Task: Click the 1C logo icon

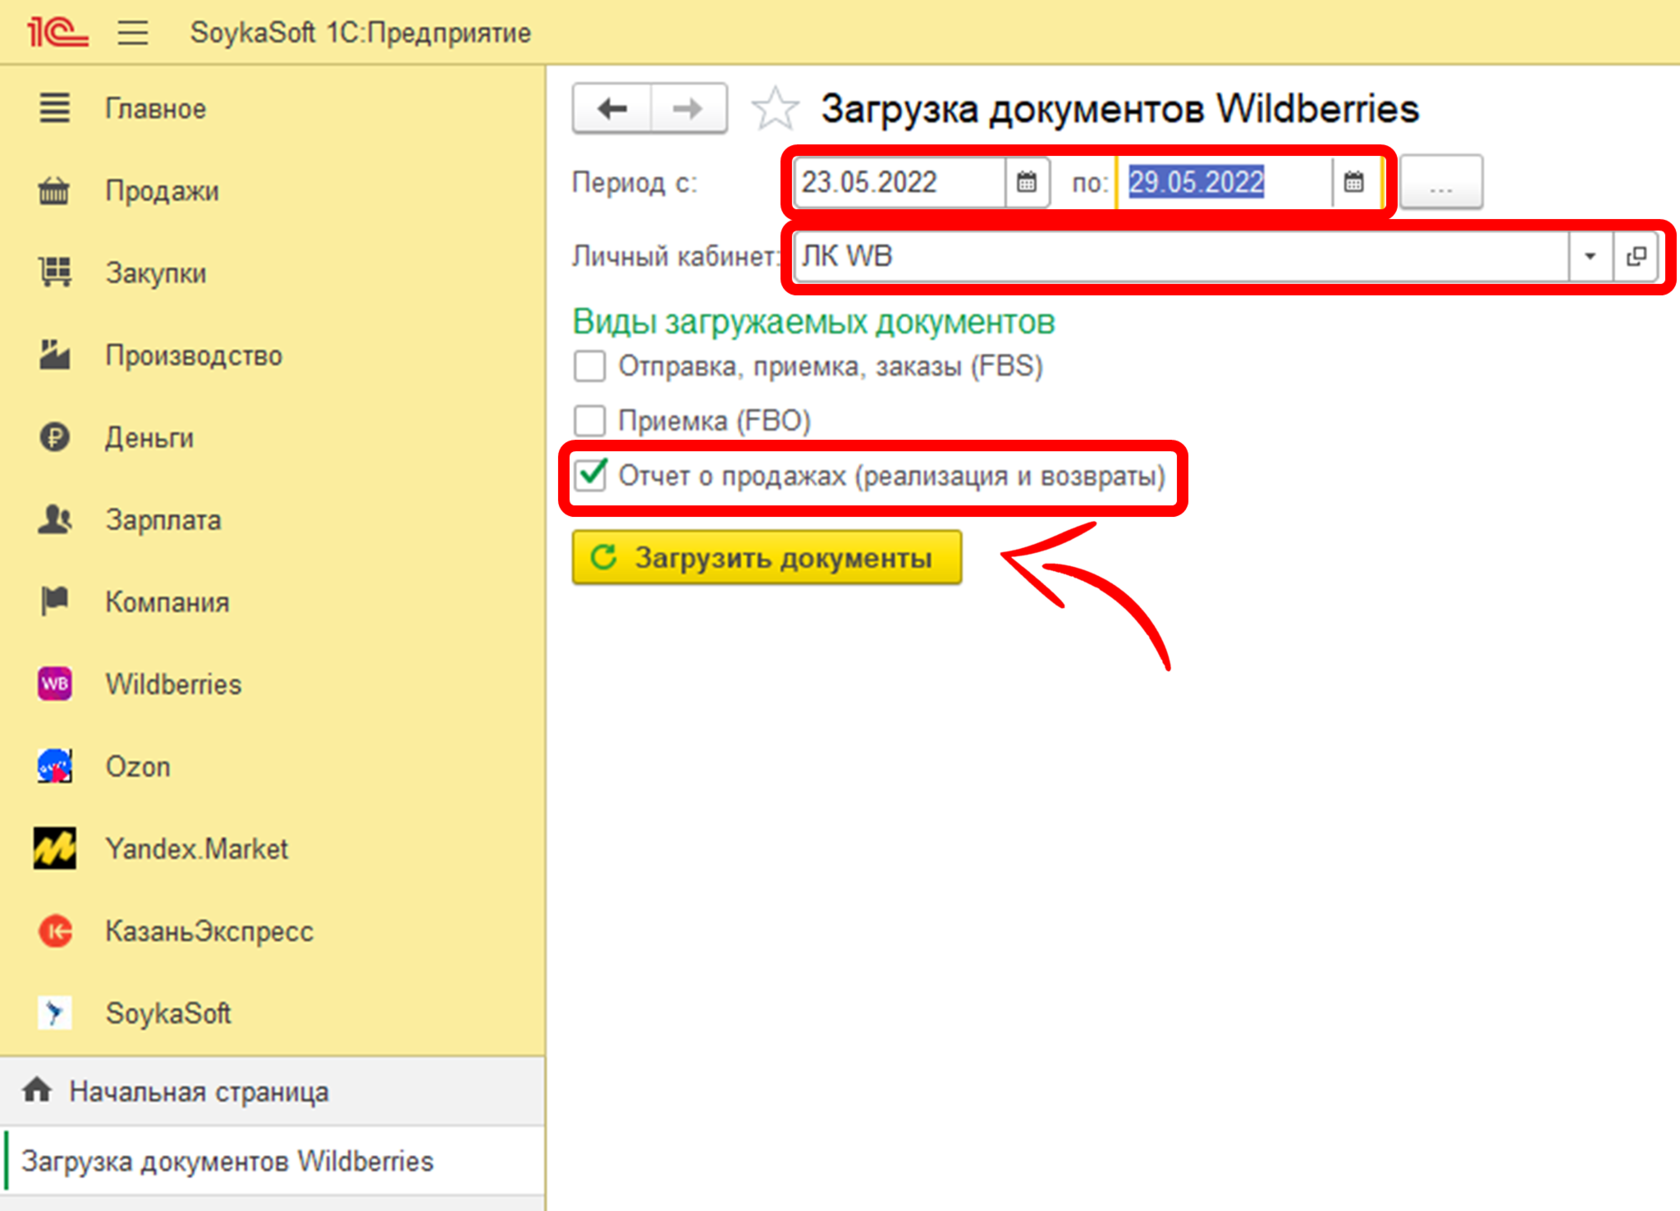Action: [x=57, y=32]
